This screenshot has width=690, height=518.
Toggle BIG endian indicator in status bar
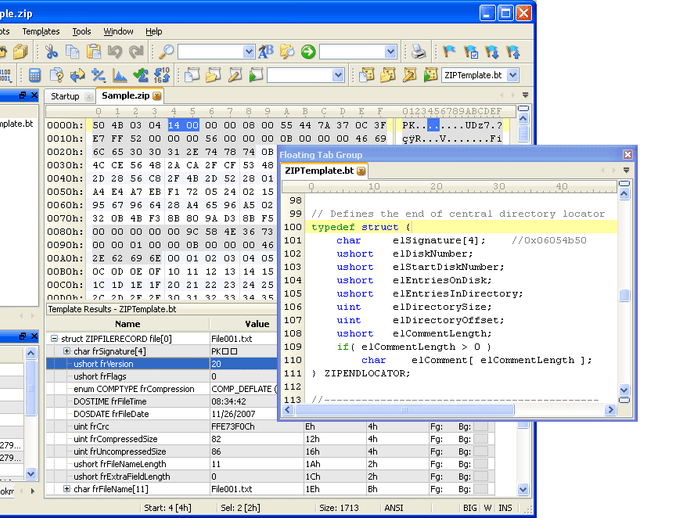click(470, 508)
